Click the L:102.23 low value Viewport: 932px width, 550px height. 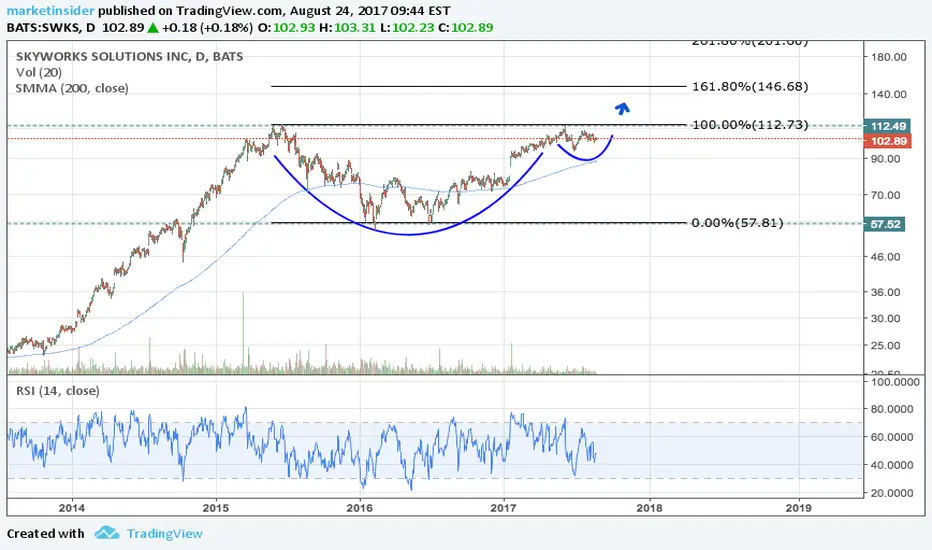click(x=407, y=27)
